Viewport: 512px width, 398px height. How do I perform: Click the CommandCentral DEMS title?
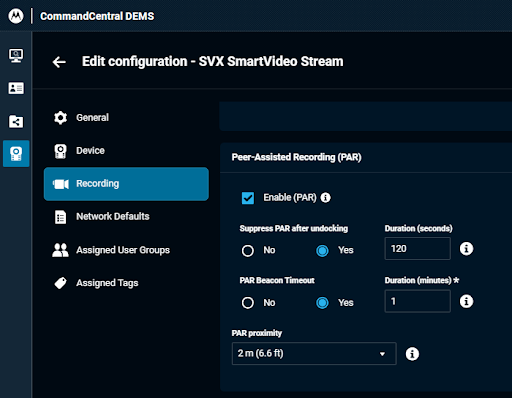point(97,16)
